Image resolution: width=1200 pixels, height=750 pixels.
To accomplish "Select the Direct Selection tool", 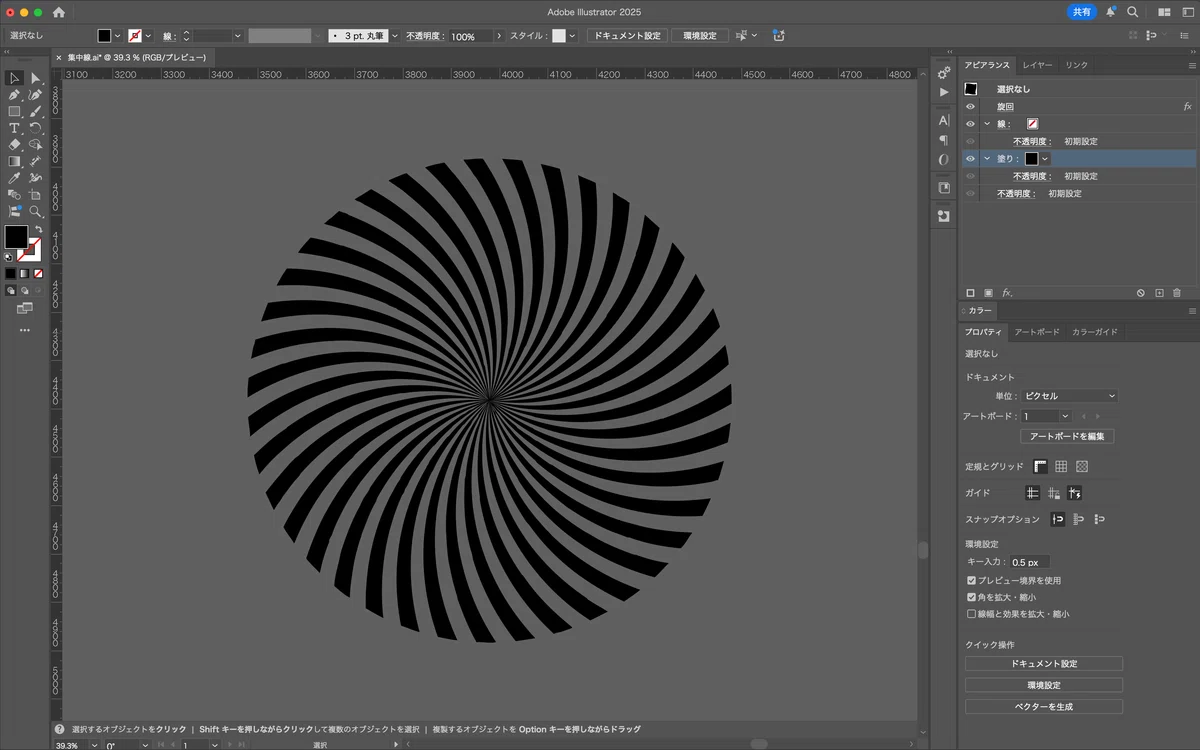I will click(36, 78).
